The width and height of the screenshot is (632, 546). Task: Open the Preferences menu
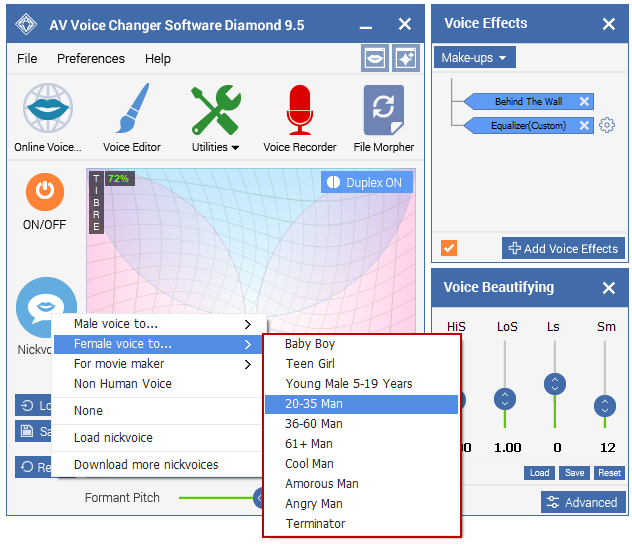[91, 59]
